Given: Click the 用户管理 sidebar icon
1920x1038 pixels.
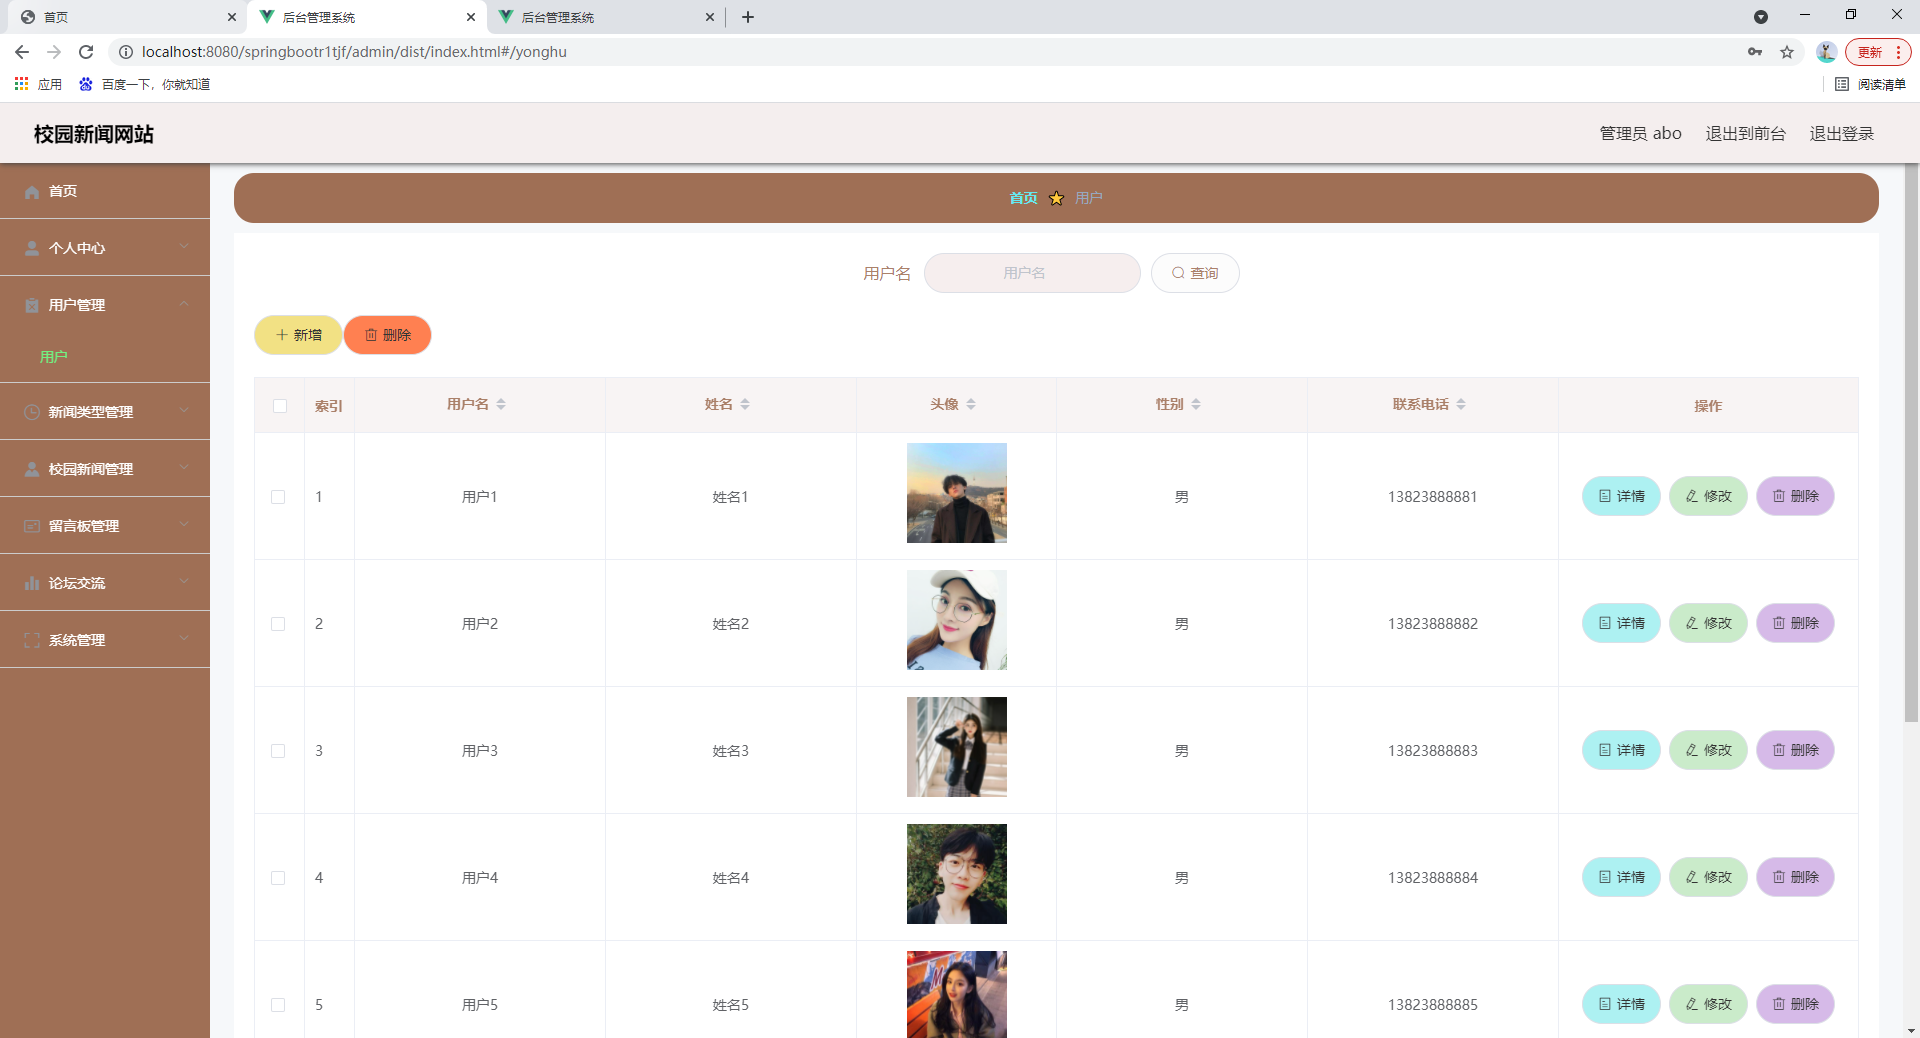Looking at the screenshot, I should pyautogui.click(x=32, y=305).
